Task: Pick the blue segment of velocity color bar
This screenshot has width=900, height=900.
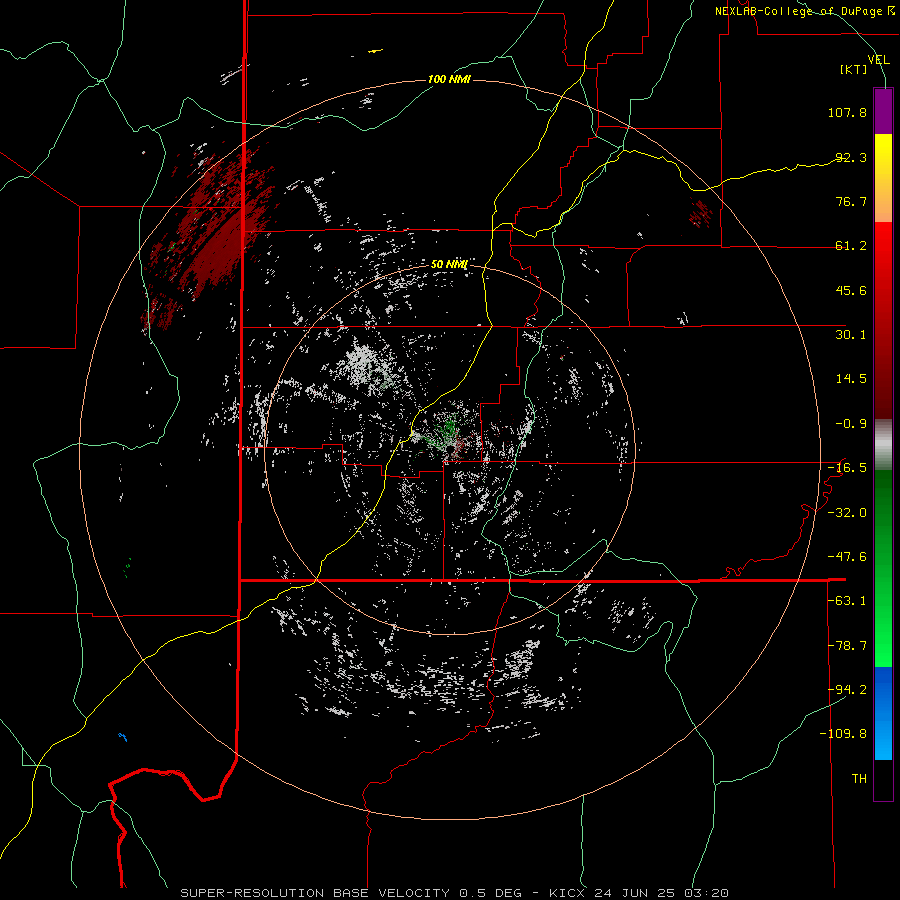Action: coord(883,713)
